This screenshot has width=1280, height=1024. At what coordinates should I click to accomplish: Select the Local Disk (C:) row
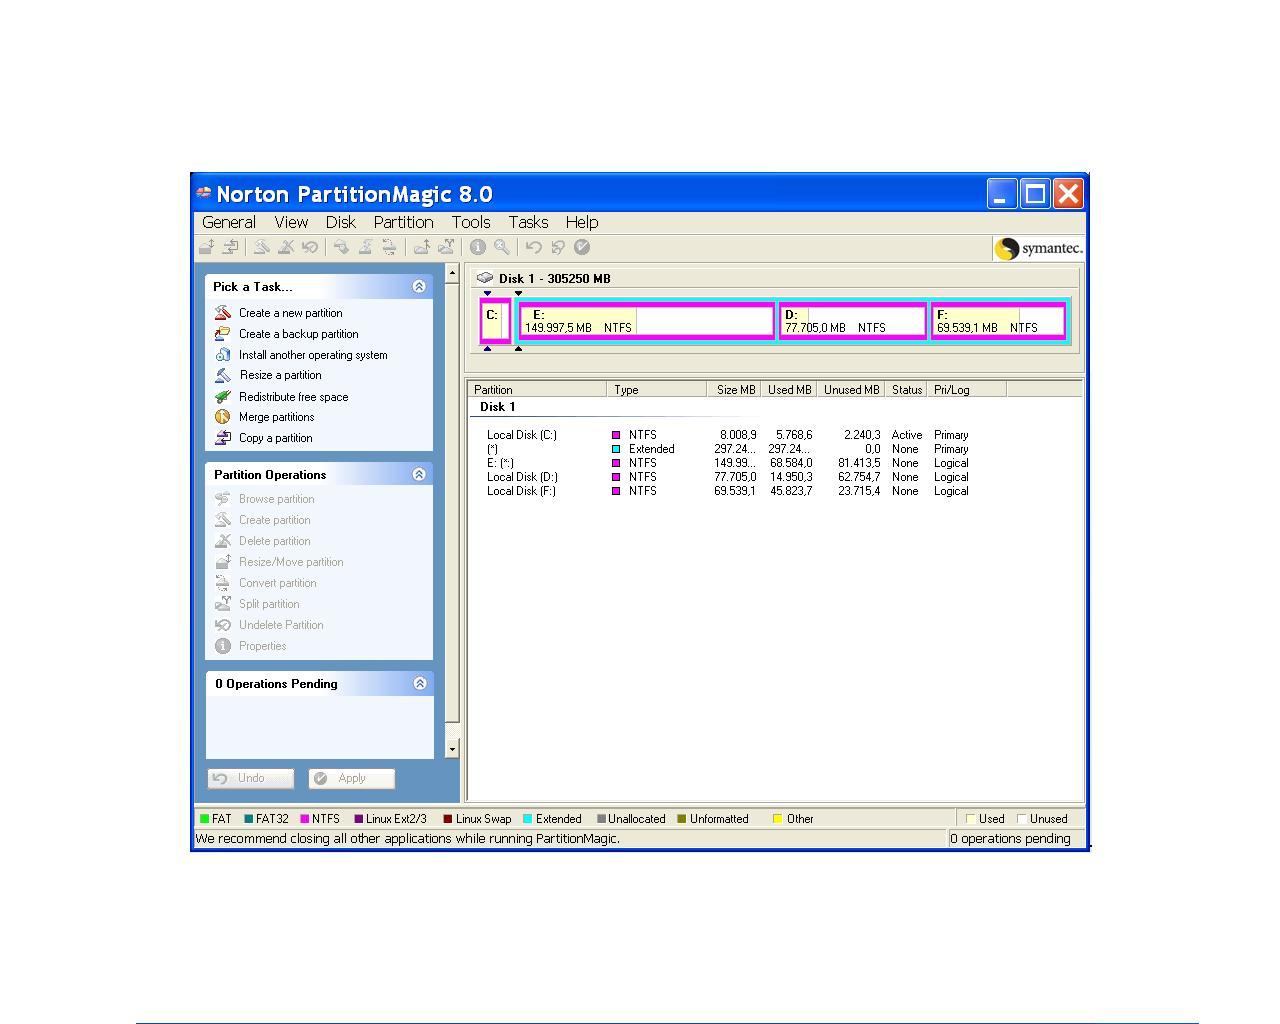[727, 435]
